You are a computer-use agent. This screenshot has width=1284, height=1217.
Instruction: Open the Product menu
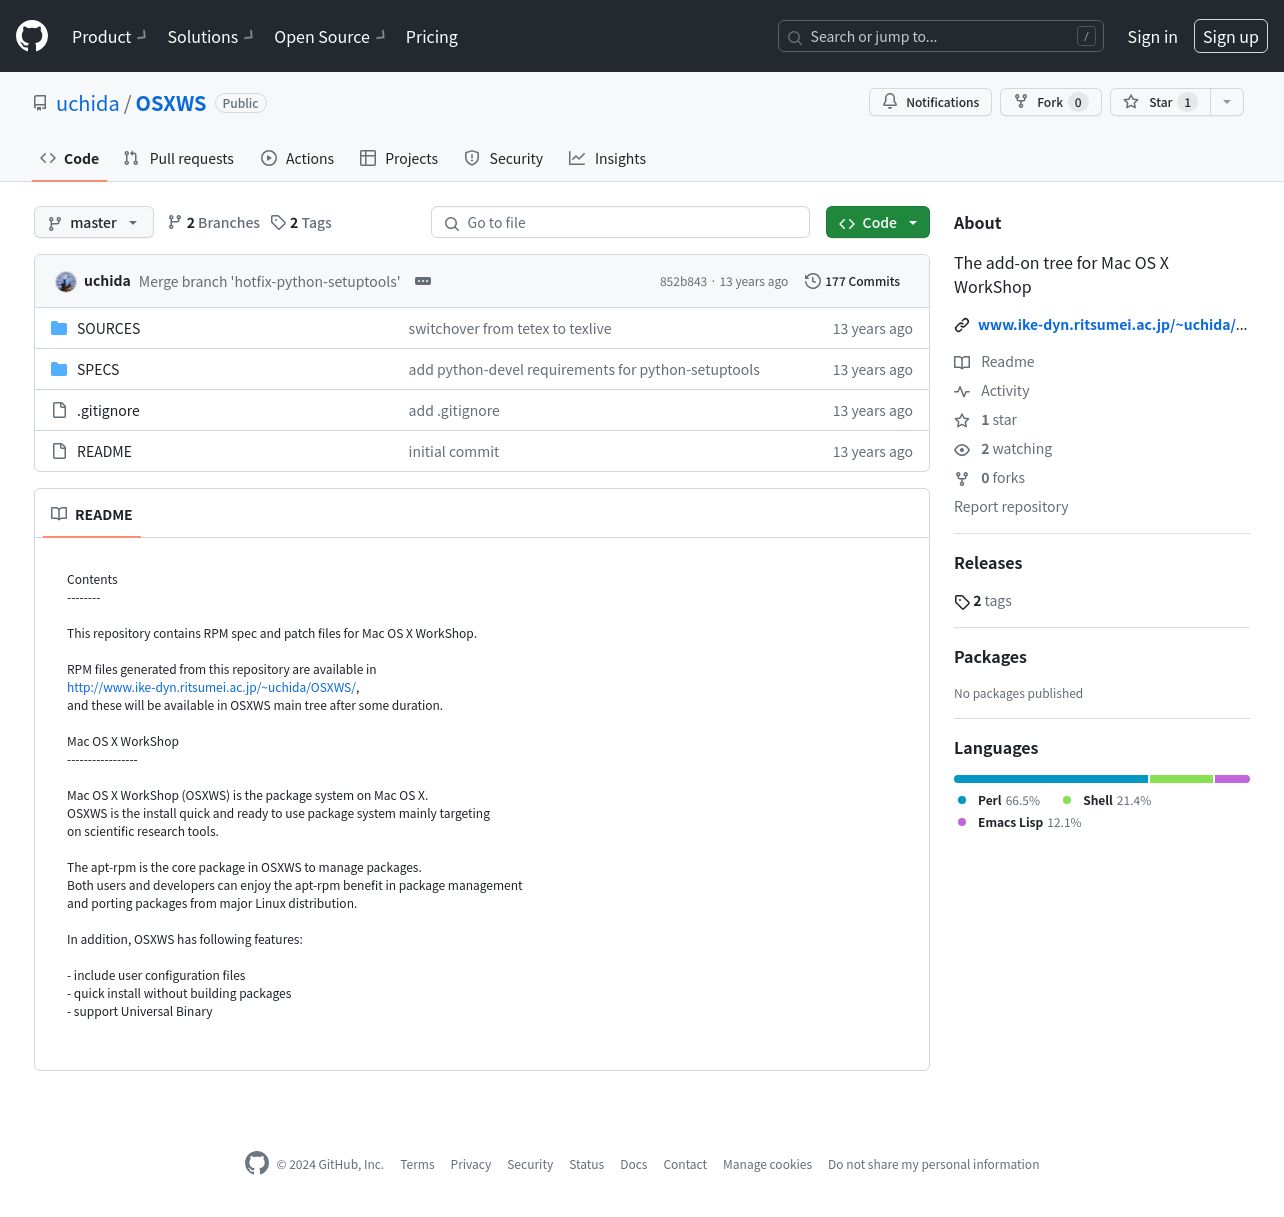pos(109,36)
